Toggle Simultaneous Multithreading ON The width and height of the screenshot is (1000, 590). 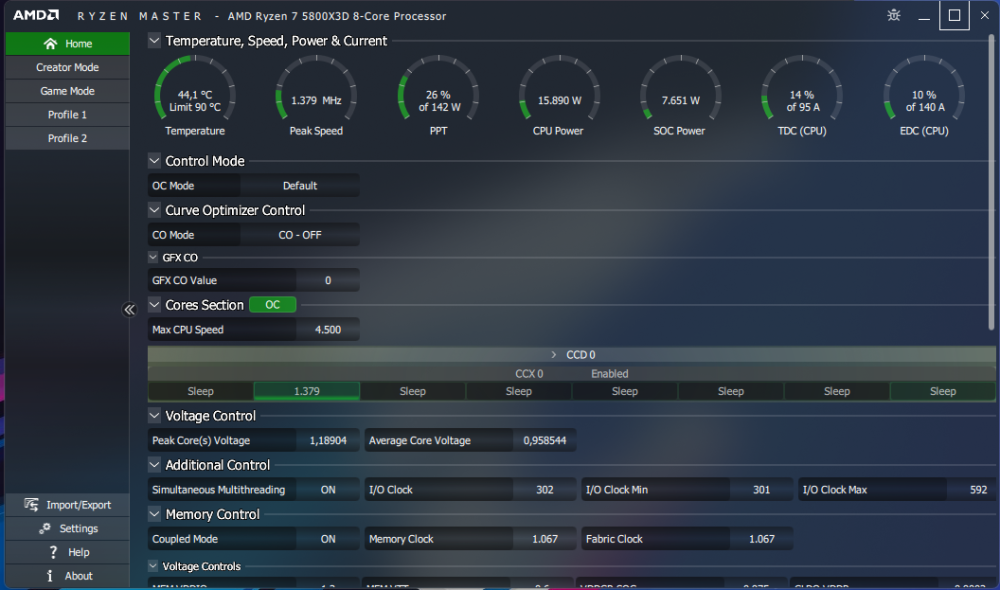coord(328,490)
